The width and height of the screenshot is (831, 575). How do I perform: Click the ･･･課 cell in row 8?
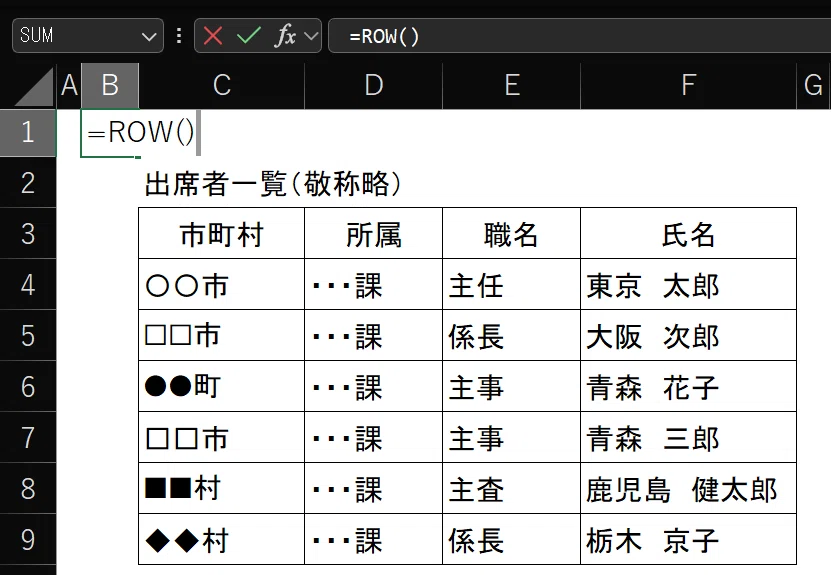(x=374, y=488)
